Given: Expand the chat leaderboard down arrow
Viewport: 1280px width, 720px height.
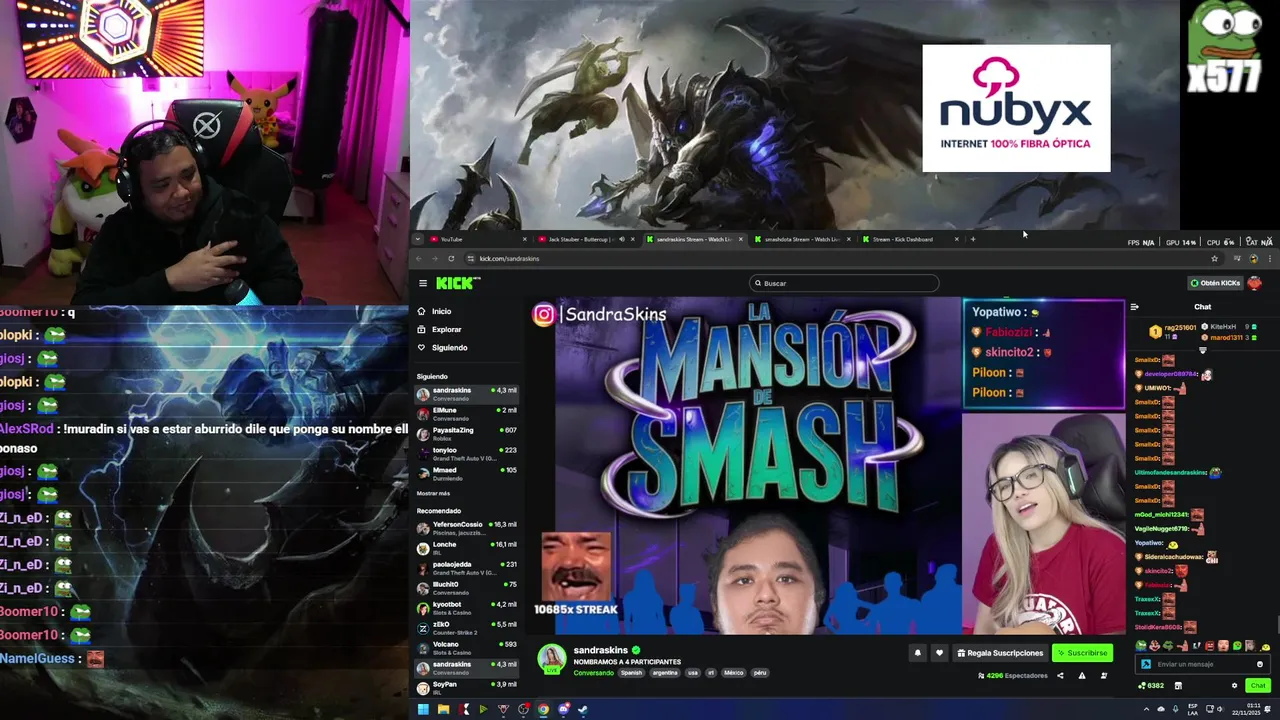Looking at the screenshot, I should [1203, 350].
